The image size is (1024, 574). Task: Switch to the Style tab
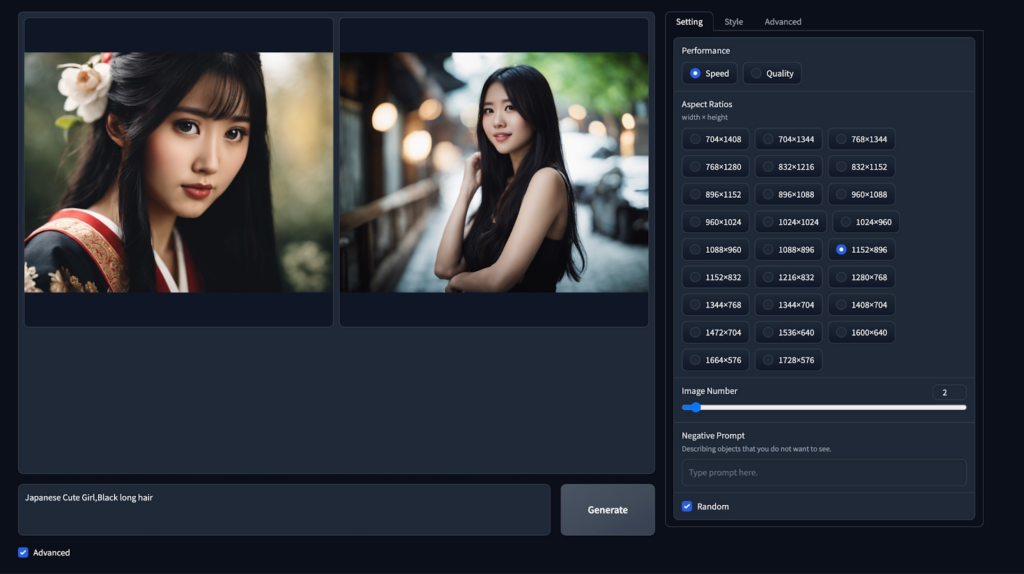point(734,22)
